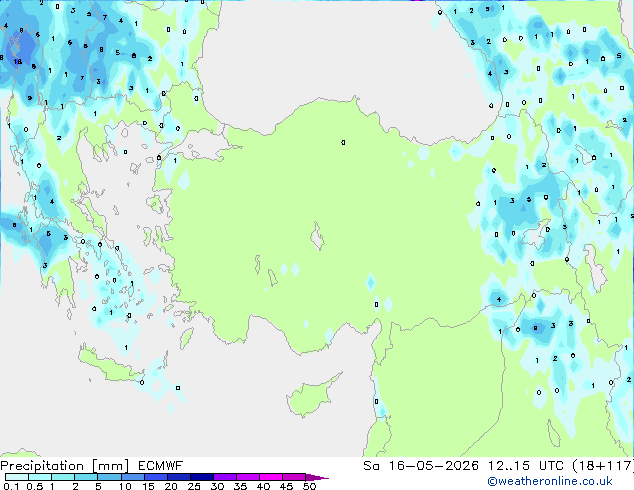Image resolution: width=634 pixels, height=490 pixels.
Task: Click the 45–50 mm legend swatch
Action: pyautogui.click(x=294, y=477)
